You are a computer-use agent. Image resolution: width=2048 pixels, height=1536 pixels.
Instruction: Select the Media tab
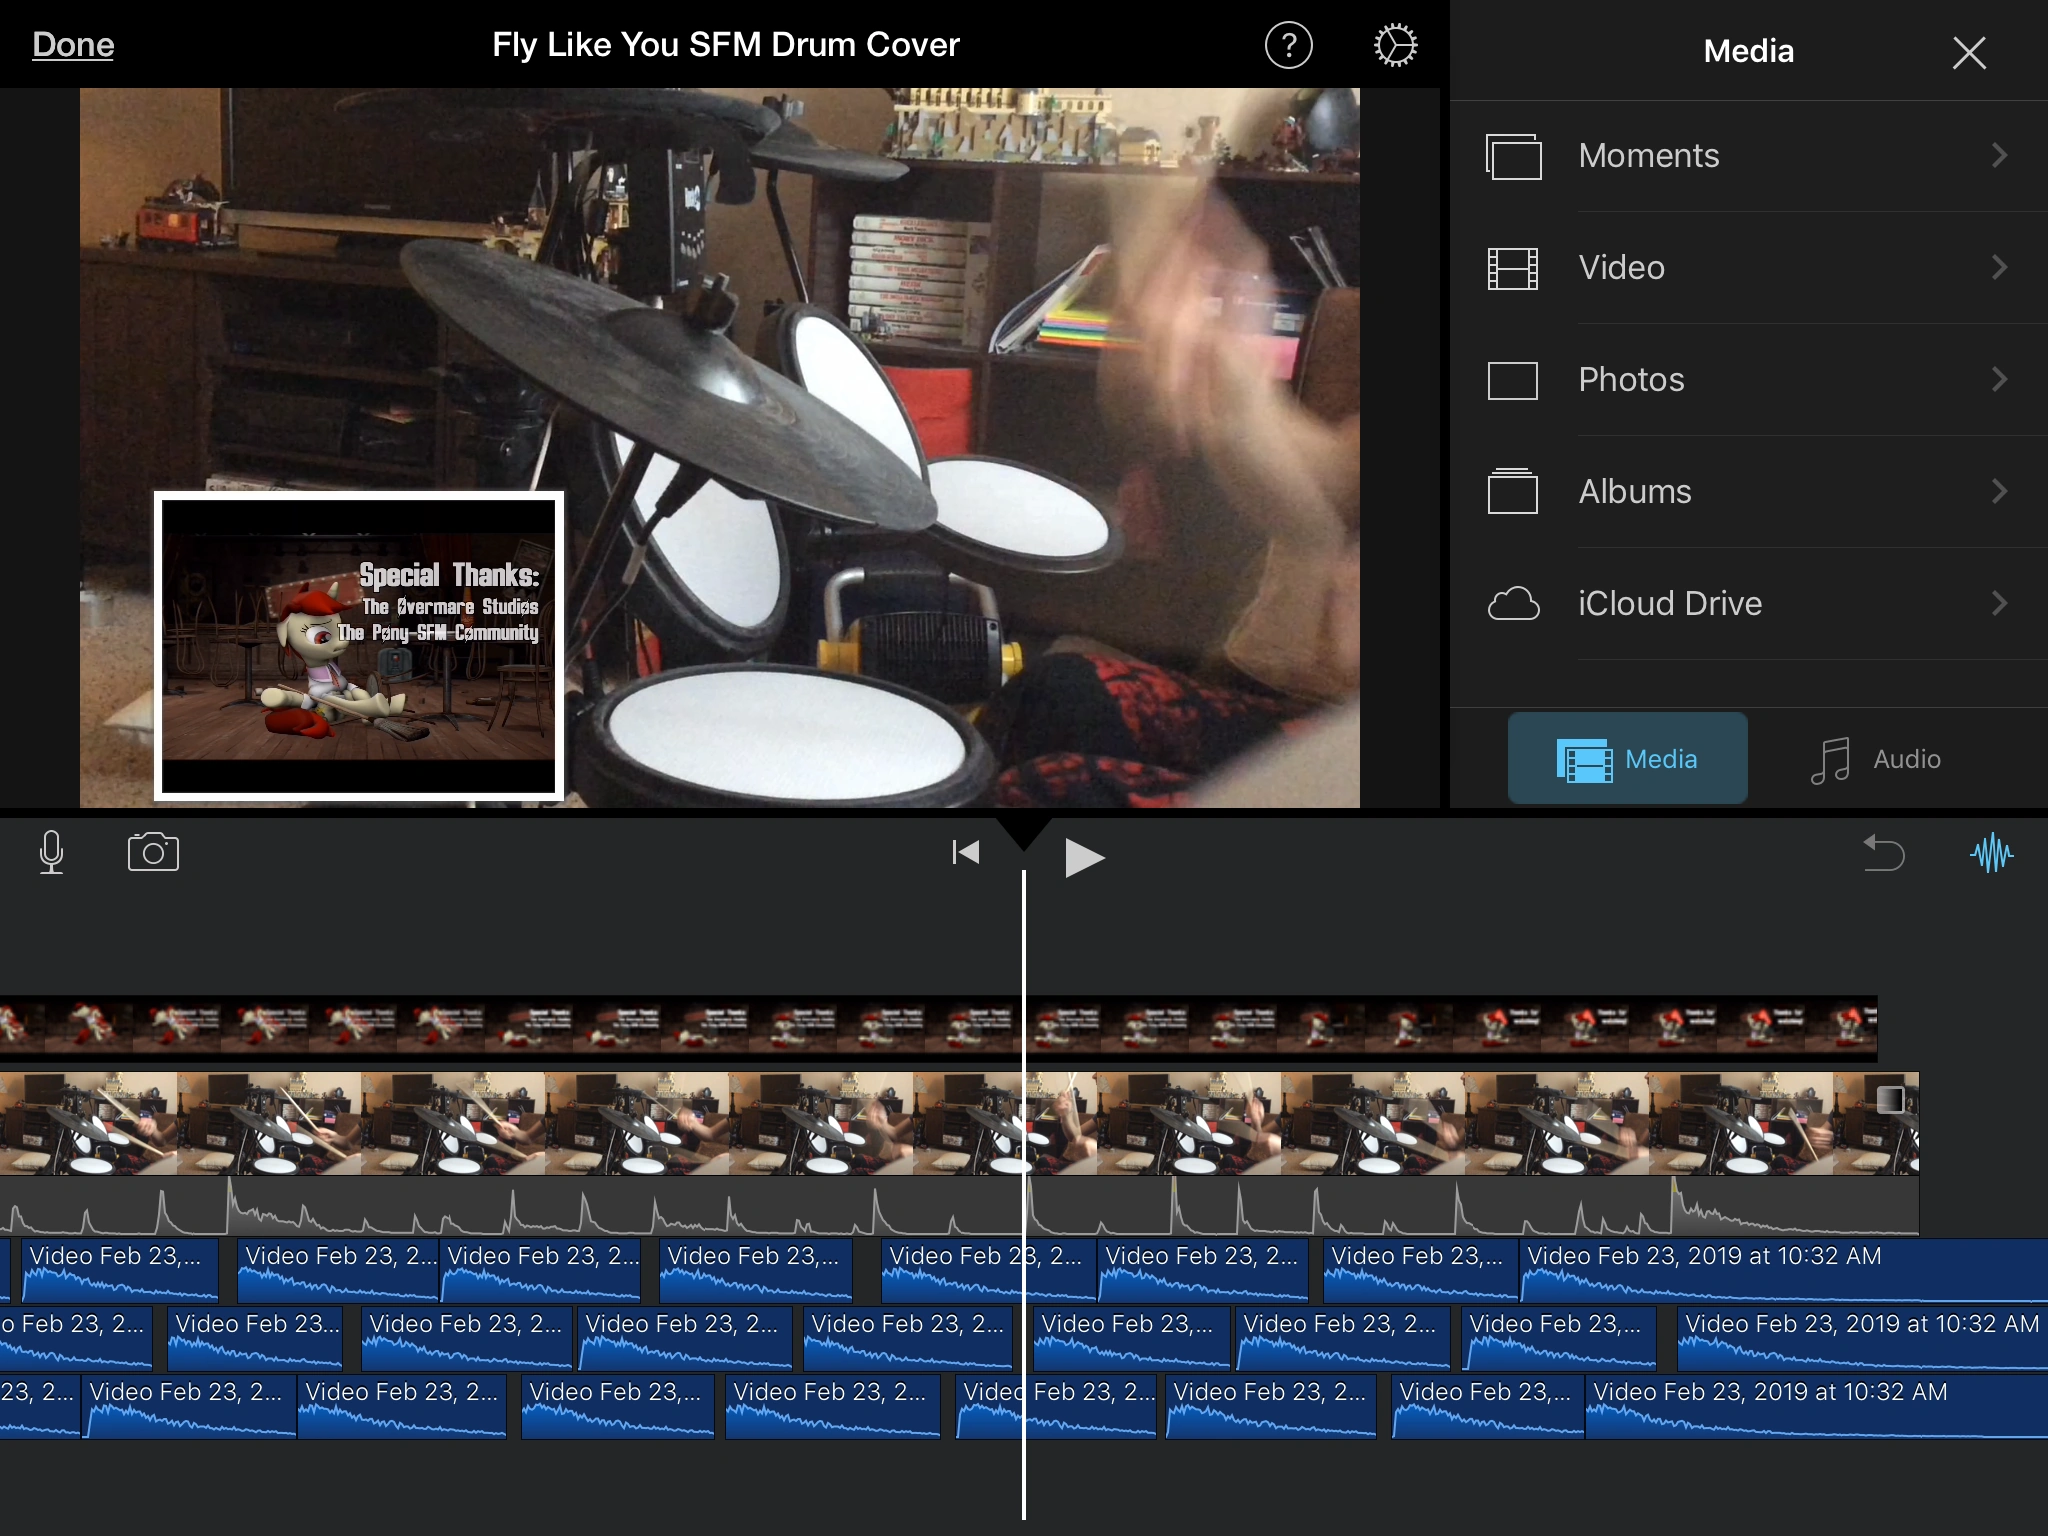1627,759
